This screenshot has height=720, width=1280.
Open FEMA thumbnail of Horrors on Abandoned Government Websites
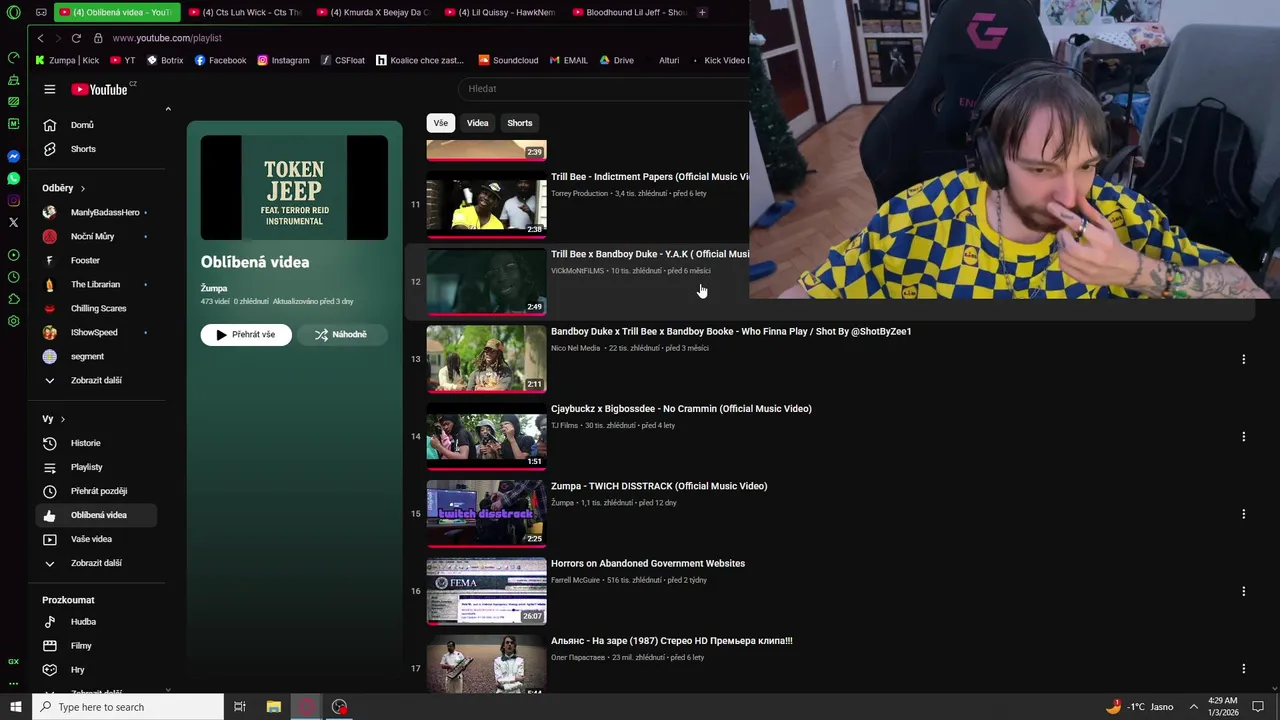[487, 591]
